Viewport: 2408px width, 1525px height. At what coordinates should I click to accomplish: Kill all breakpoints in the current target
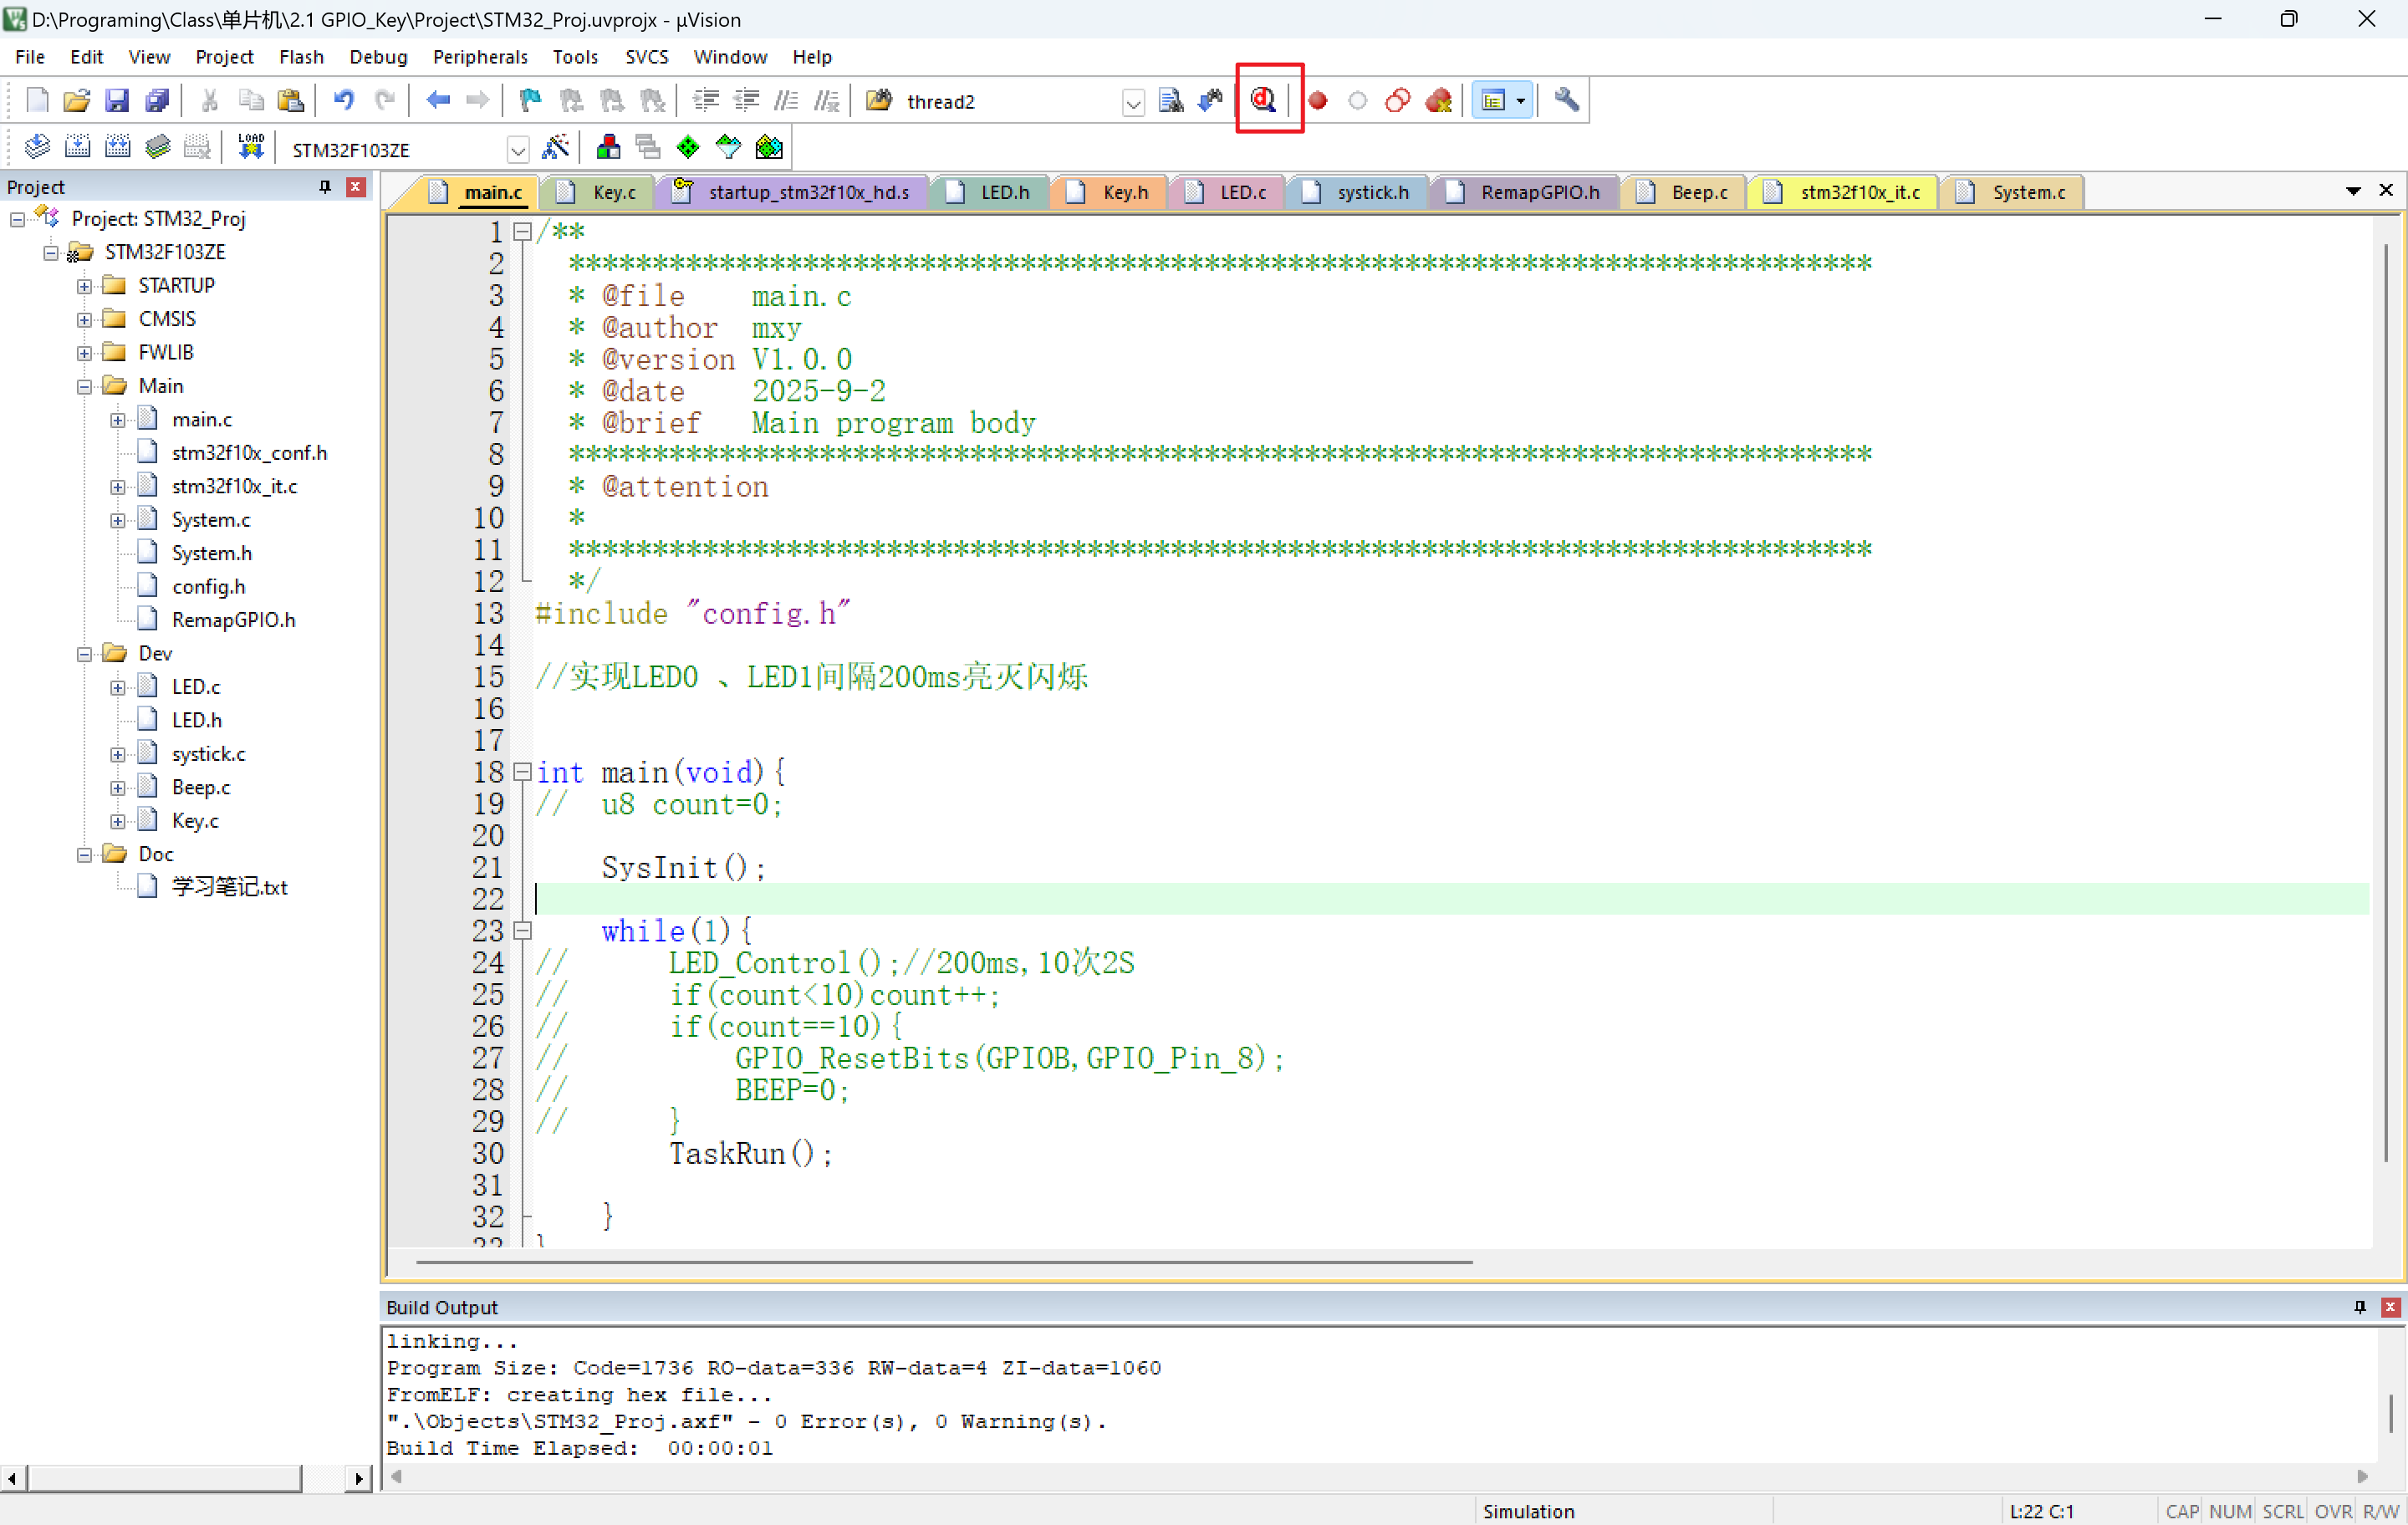click(1439, 100)
